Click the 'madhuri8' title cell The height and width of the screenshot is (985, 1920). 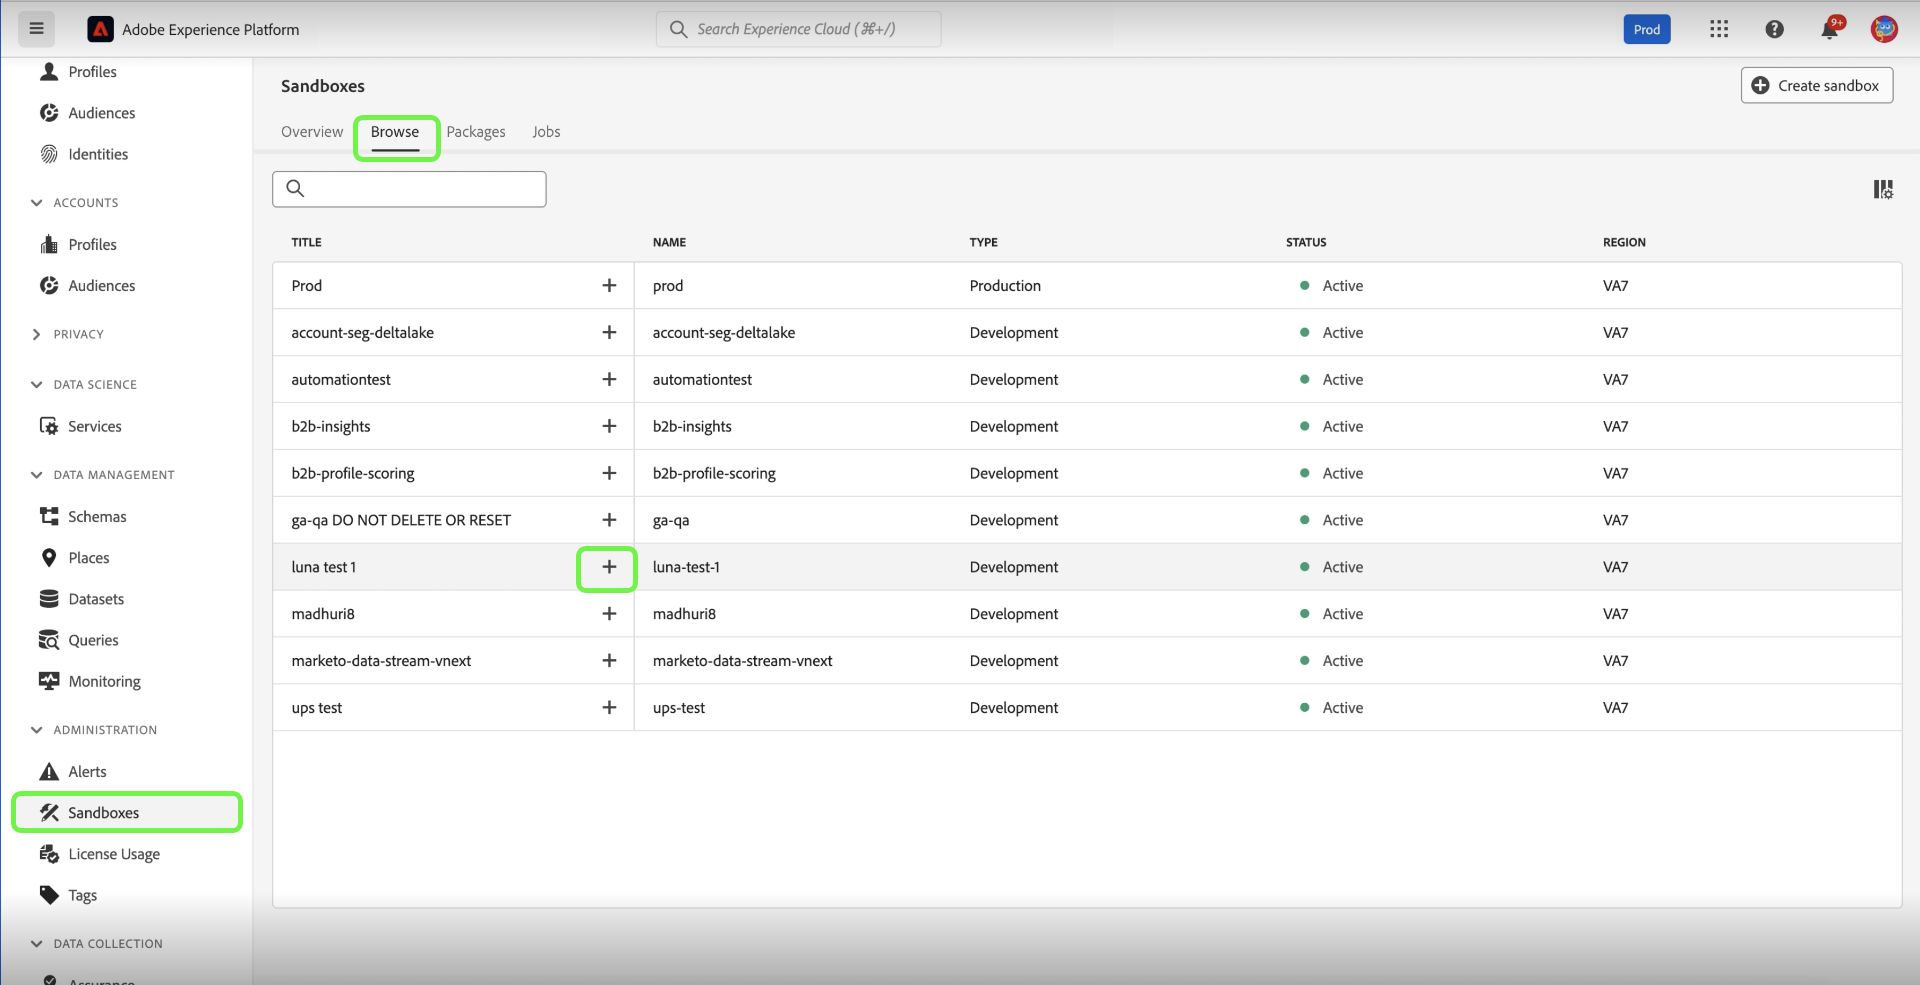(x=323, y=615)
